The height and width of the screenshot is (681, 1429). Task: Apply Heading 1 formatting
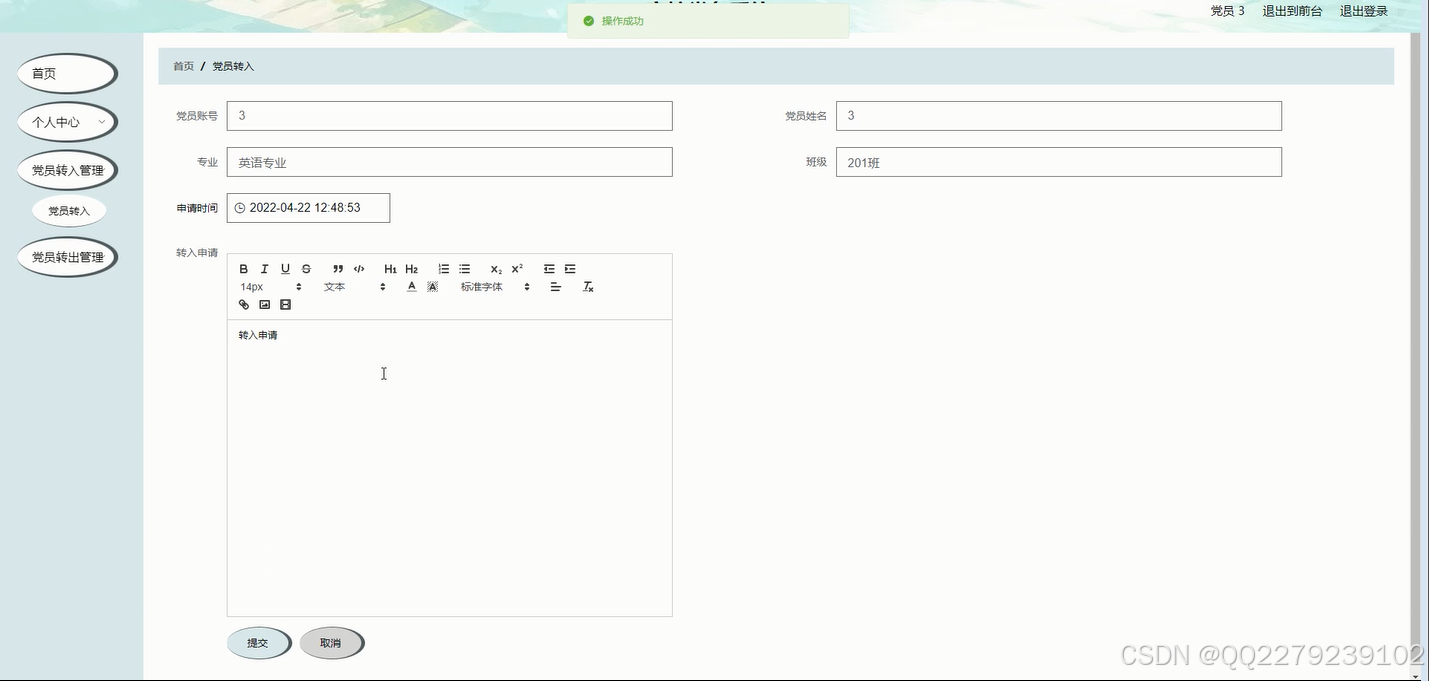[x=390, y=268]
